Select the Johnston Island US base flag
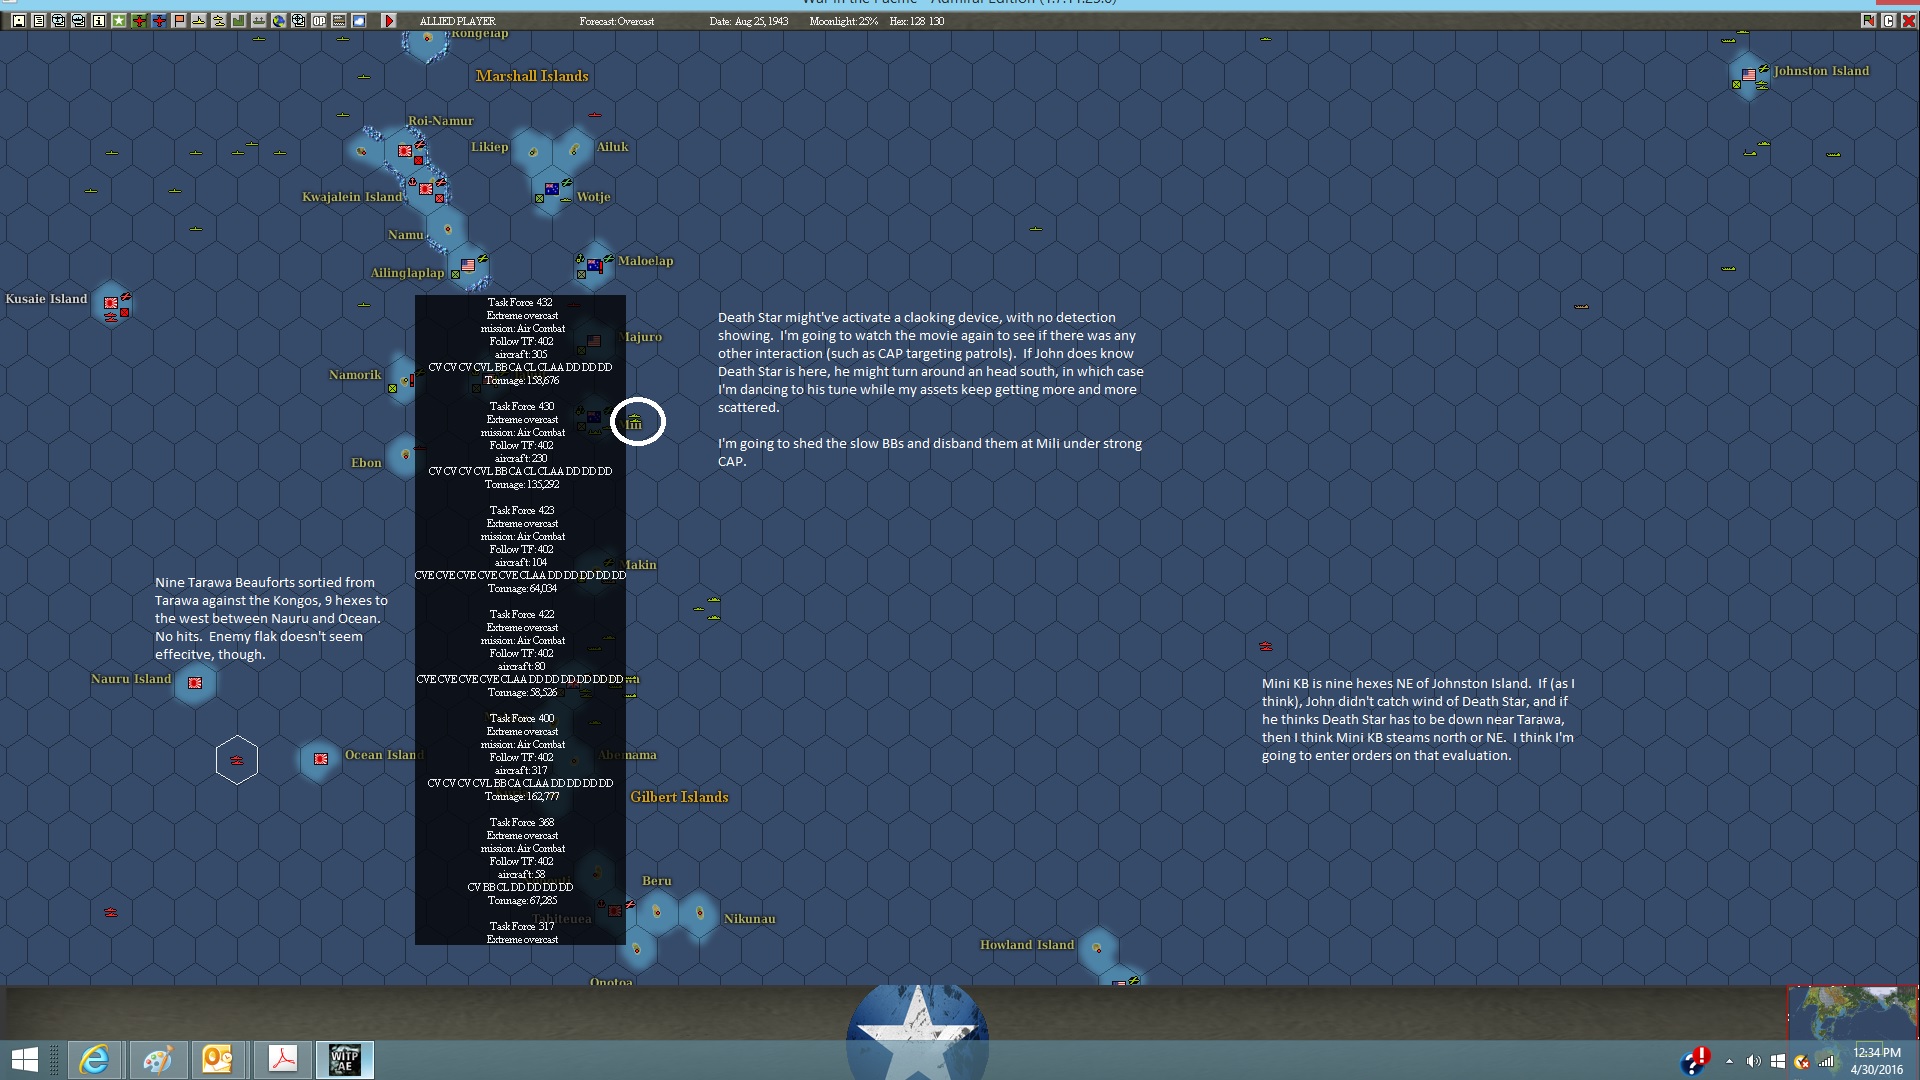Screen dimensions: 1920x1080 1748,75
